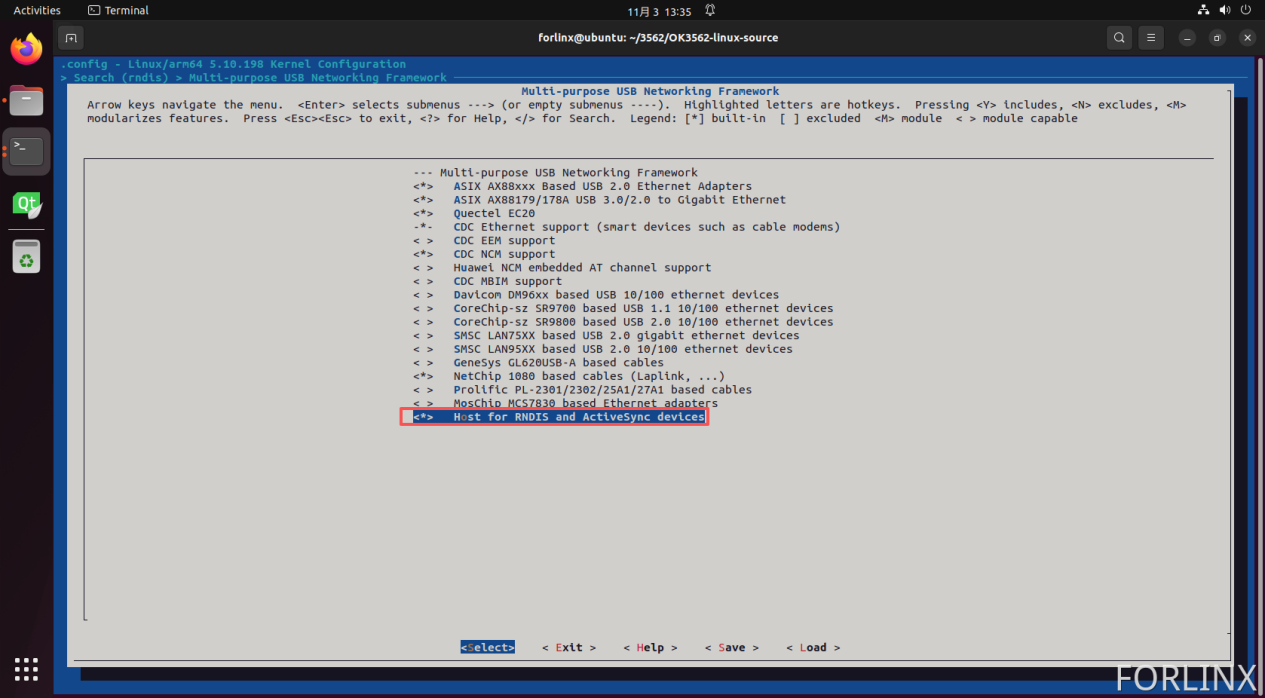Launch Qt Creator from the dock
Screen dimensions: 1265x698
(x=25, y=203)
